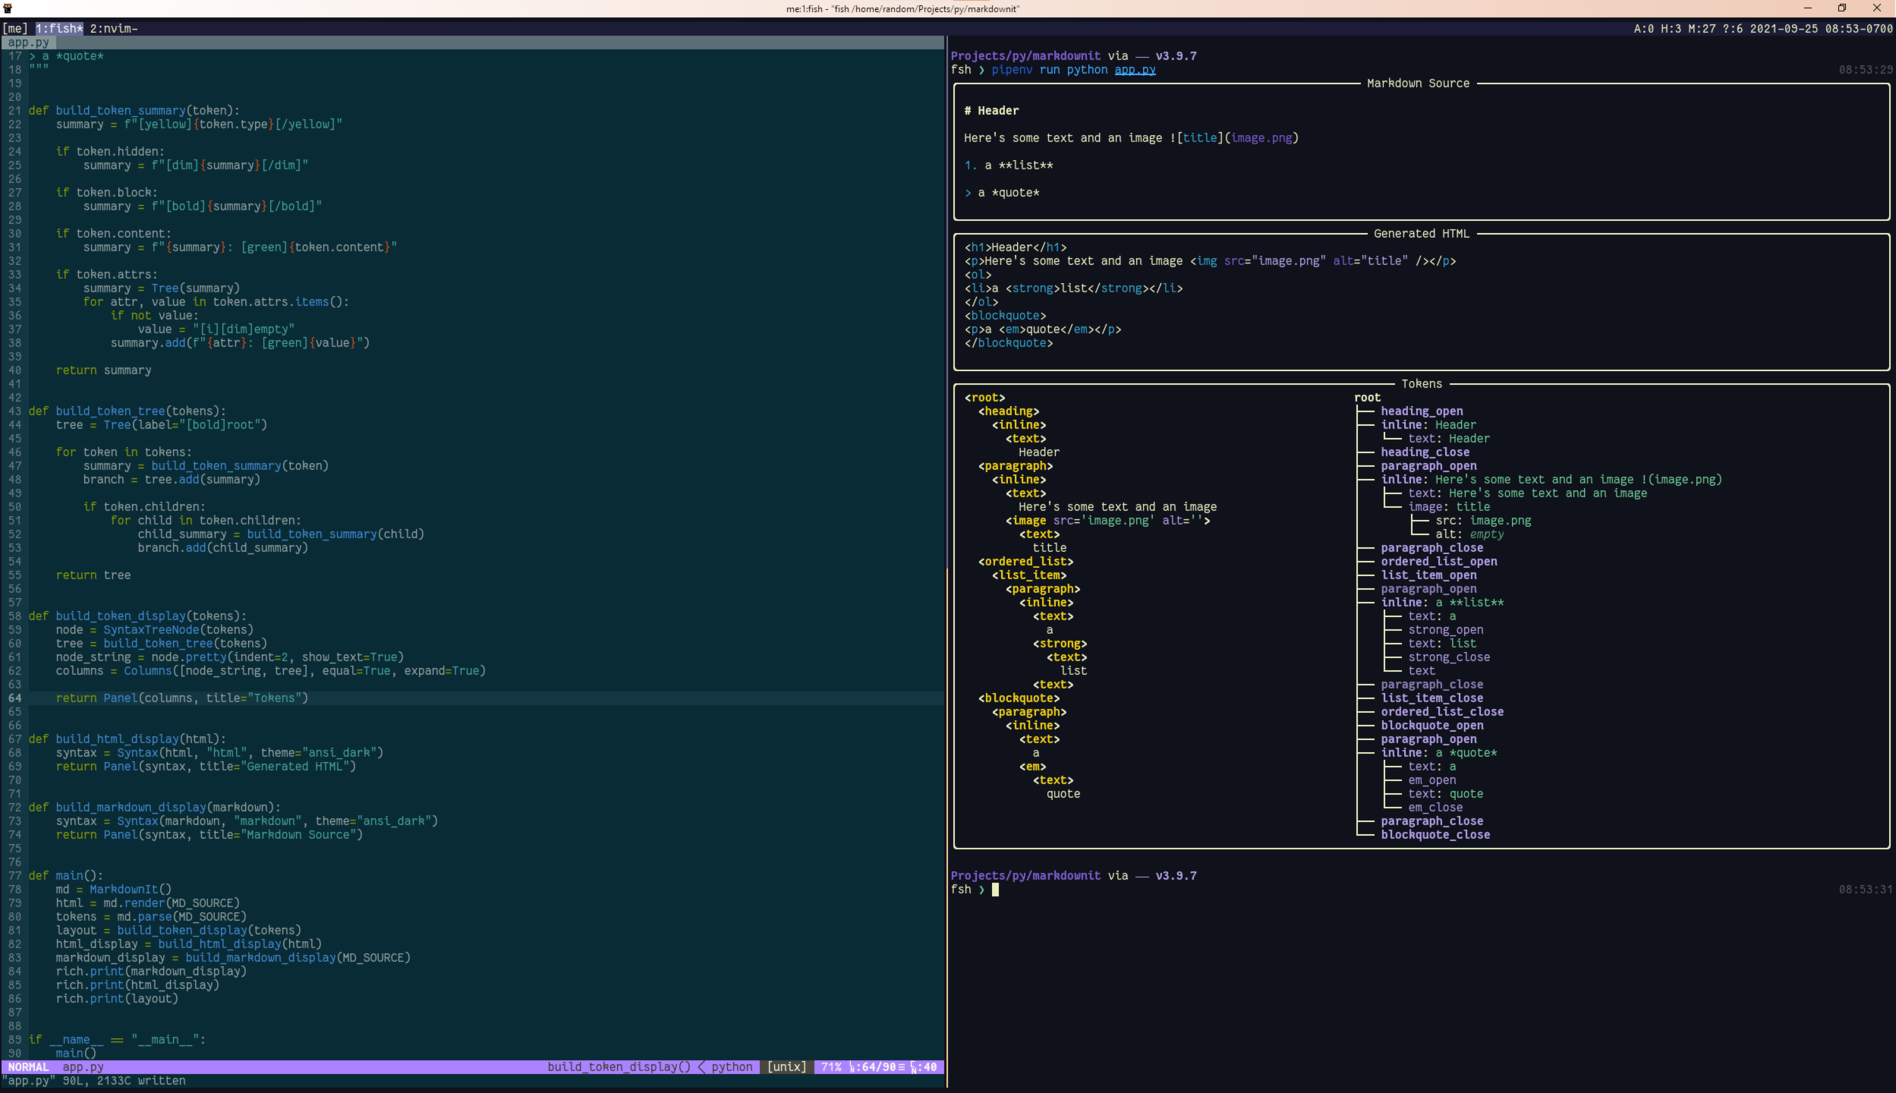The height and width of the screenshot is (1093, 1896).
Task: Click the cursor block at the bottom fsh prompt
Action: click(x=995, y=889)
